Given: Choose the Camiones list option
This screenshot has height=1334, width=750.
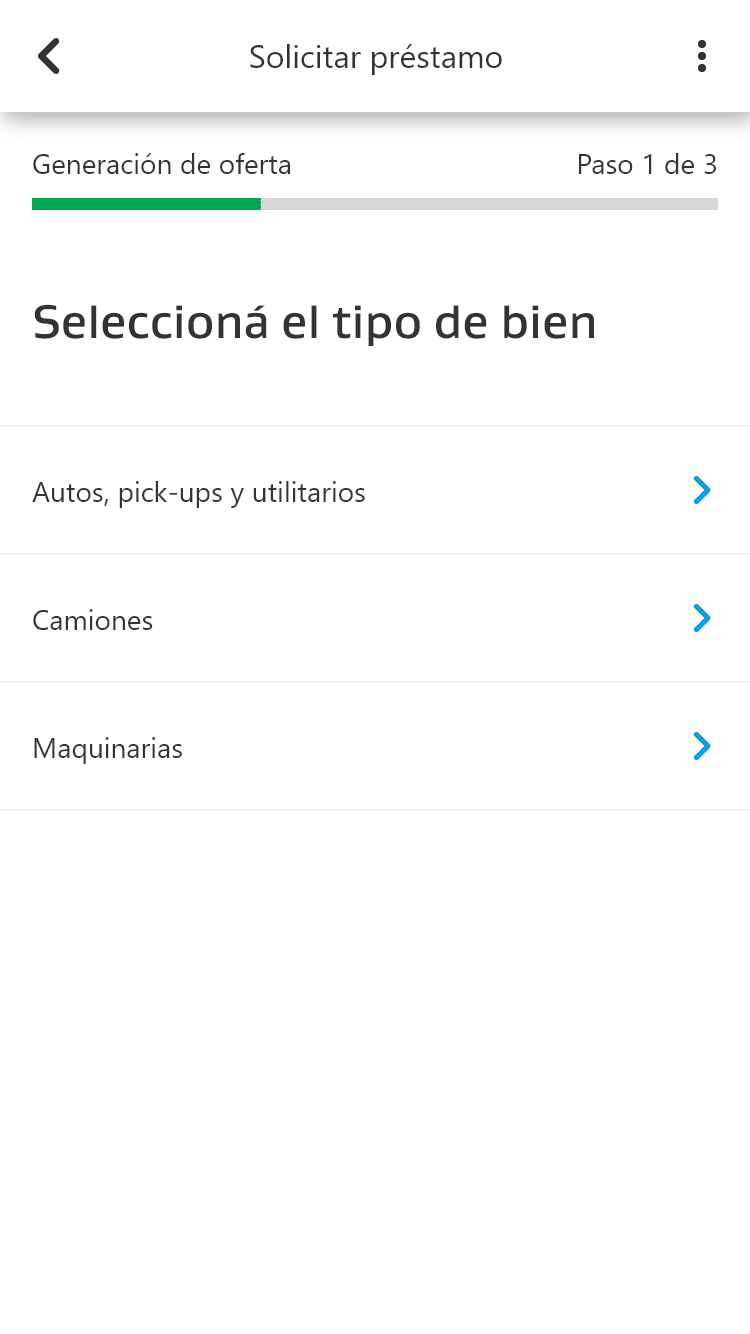Looking at the screenshot, I should point(375,619).
